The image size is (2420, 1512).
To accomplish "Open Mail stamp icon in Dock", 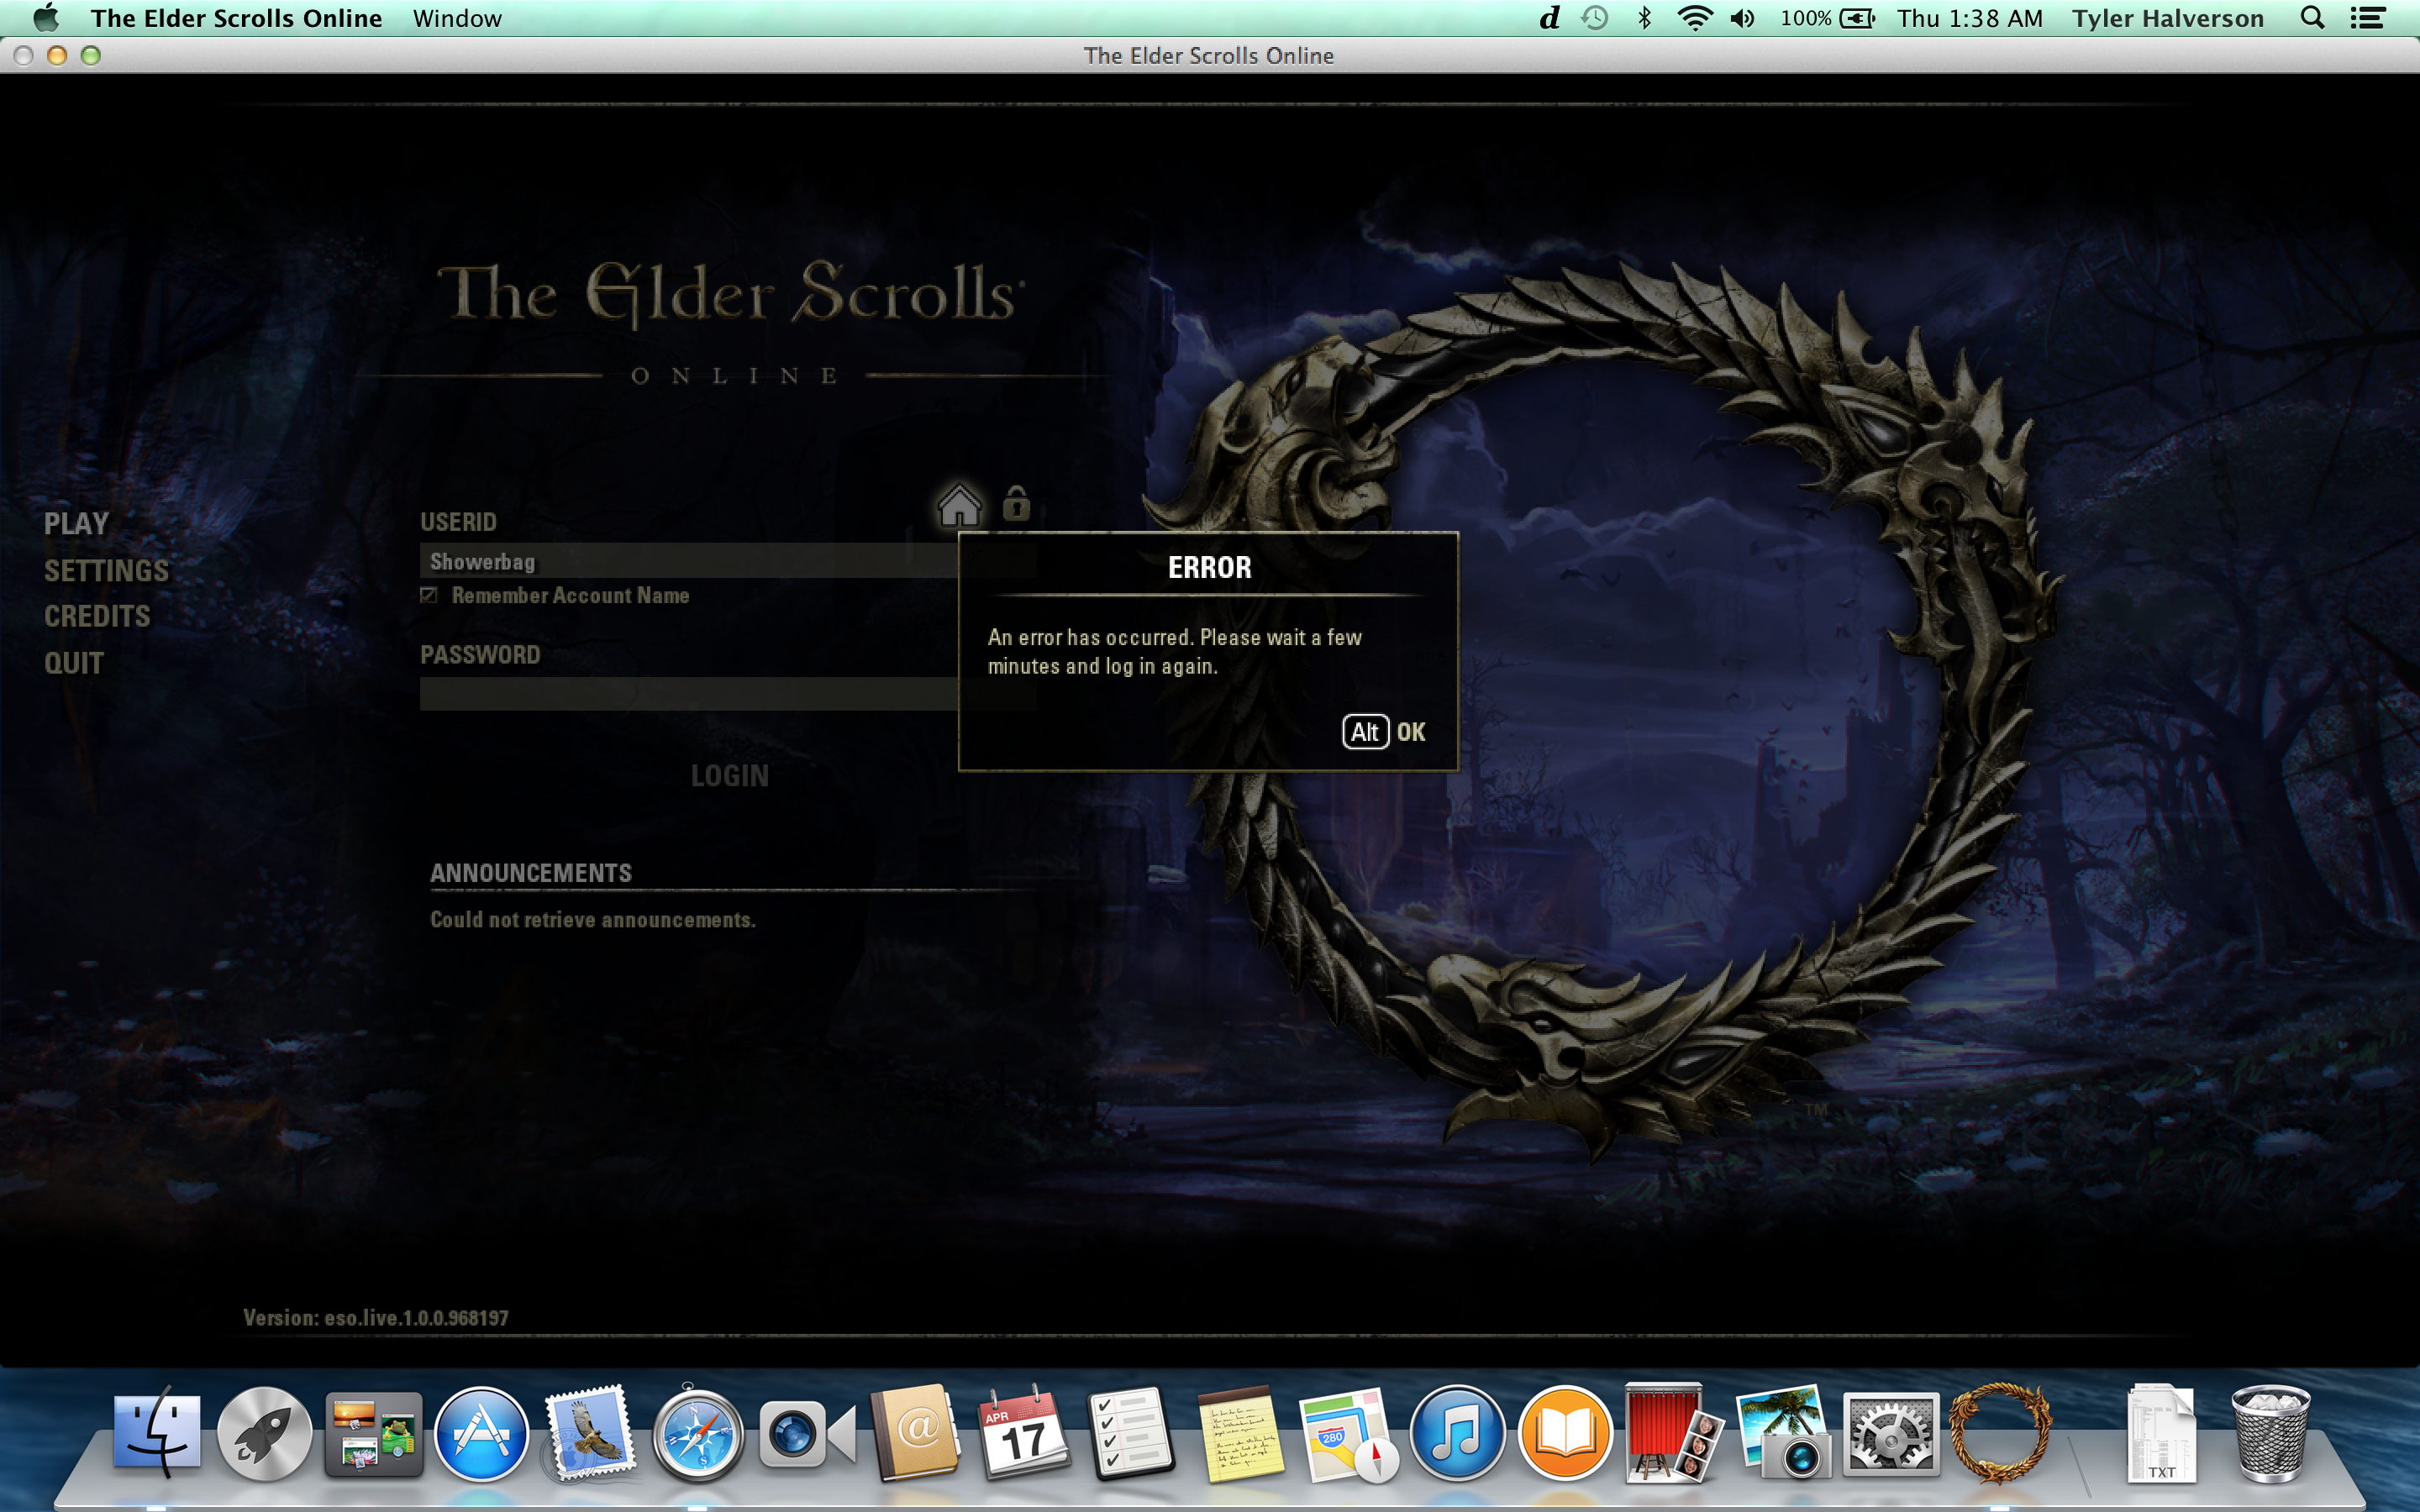I will pyautogui.click(x=589, y=1434).
